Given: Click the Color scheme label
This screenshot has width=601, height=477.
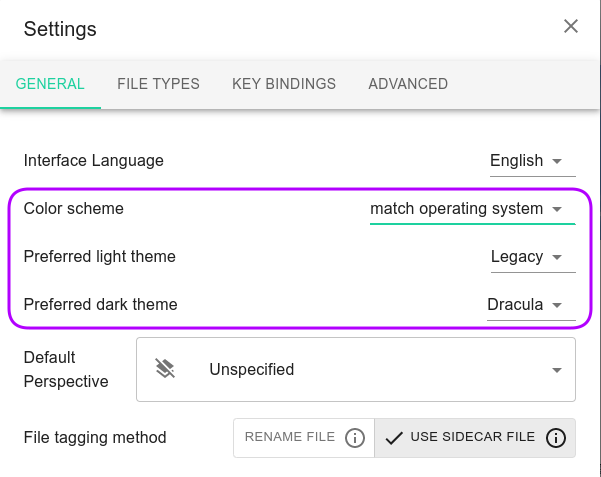Looking at the screenshot, I should [x=74, y=209].
